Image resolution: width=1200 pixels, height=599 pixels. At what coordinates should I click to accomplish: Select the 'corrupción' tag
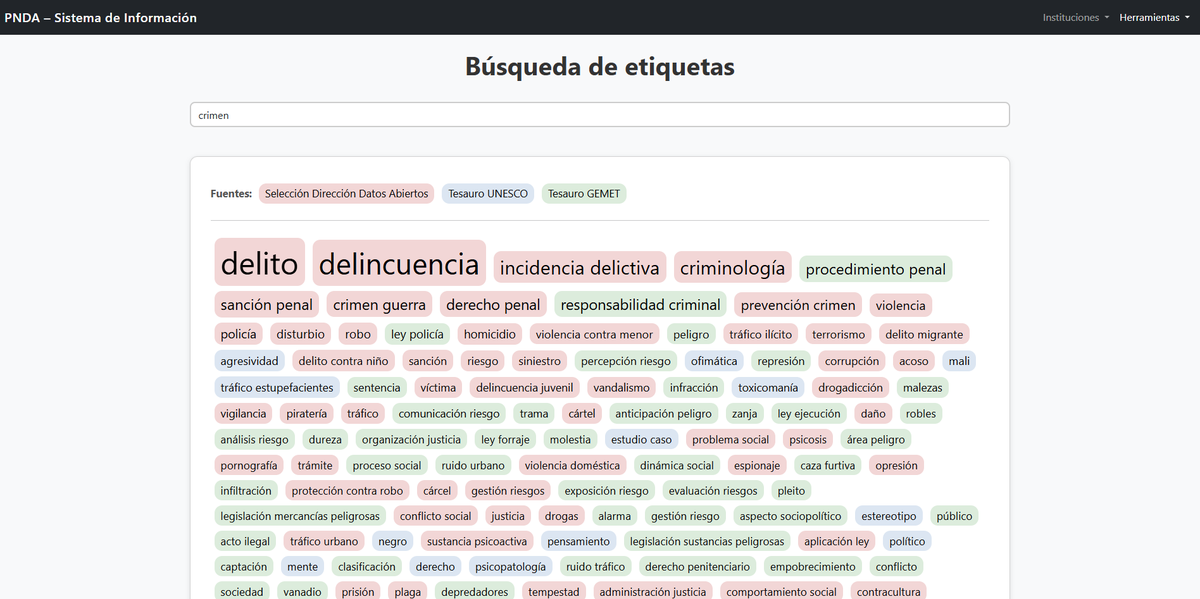pyautogui.click(x=852, y=361)
